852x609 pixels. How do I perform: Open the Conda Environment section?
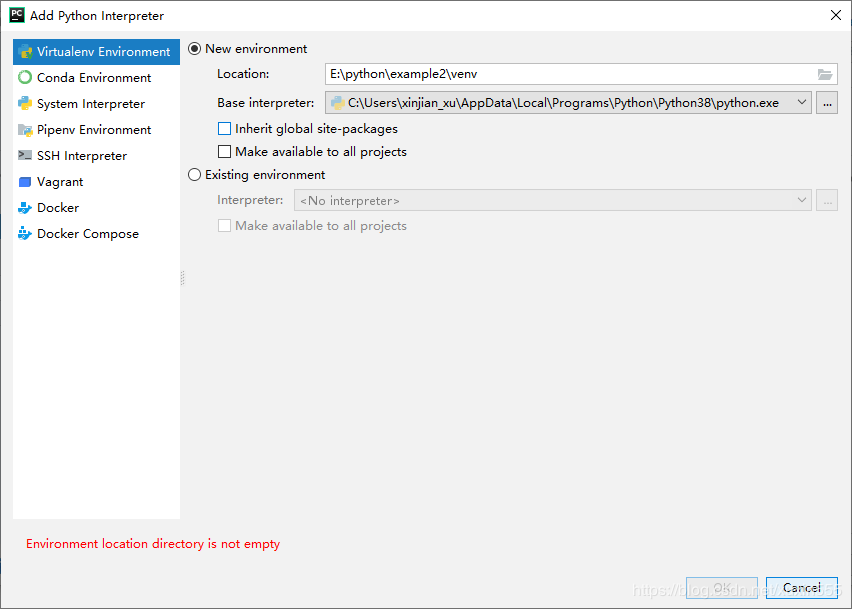(94, 78)
